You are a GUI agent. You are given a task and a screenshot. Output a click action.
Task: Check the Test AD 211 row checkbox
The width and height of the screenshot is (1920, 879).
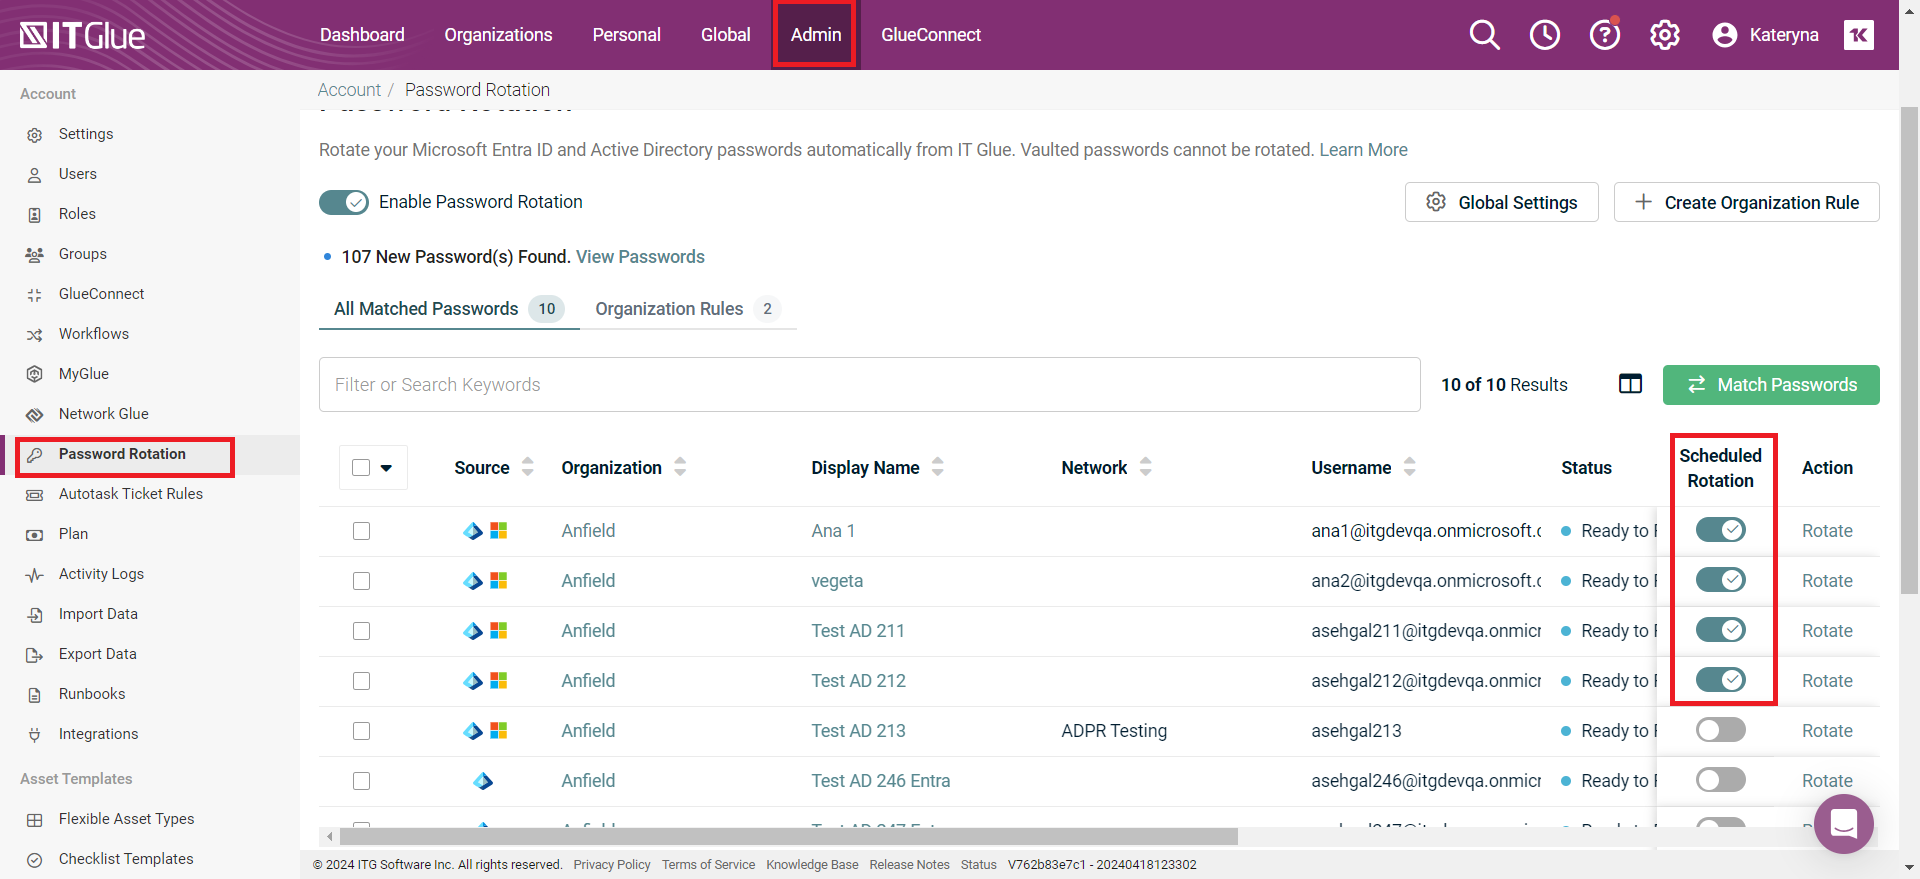click(361, 631)
